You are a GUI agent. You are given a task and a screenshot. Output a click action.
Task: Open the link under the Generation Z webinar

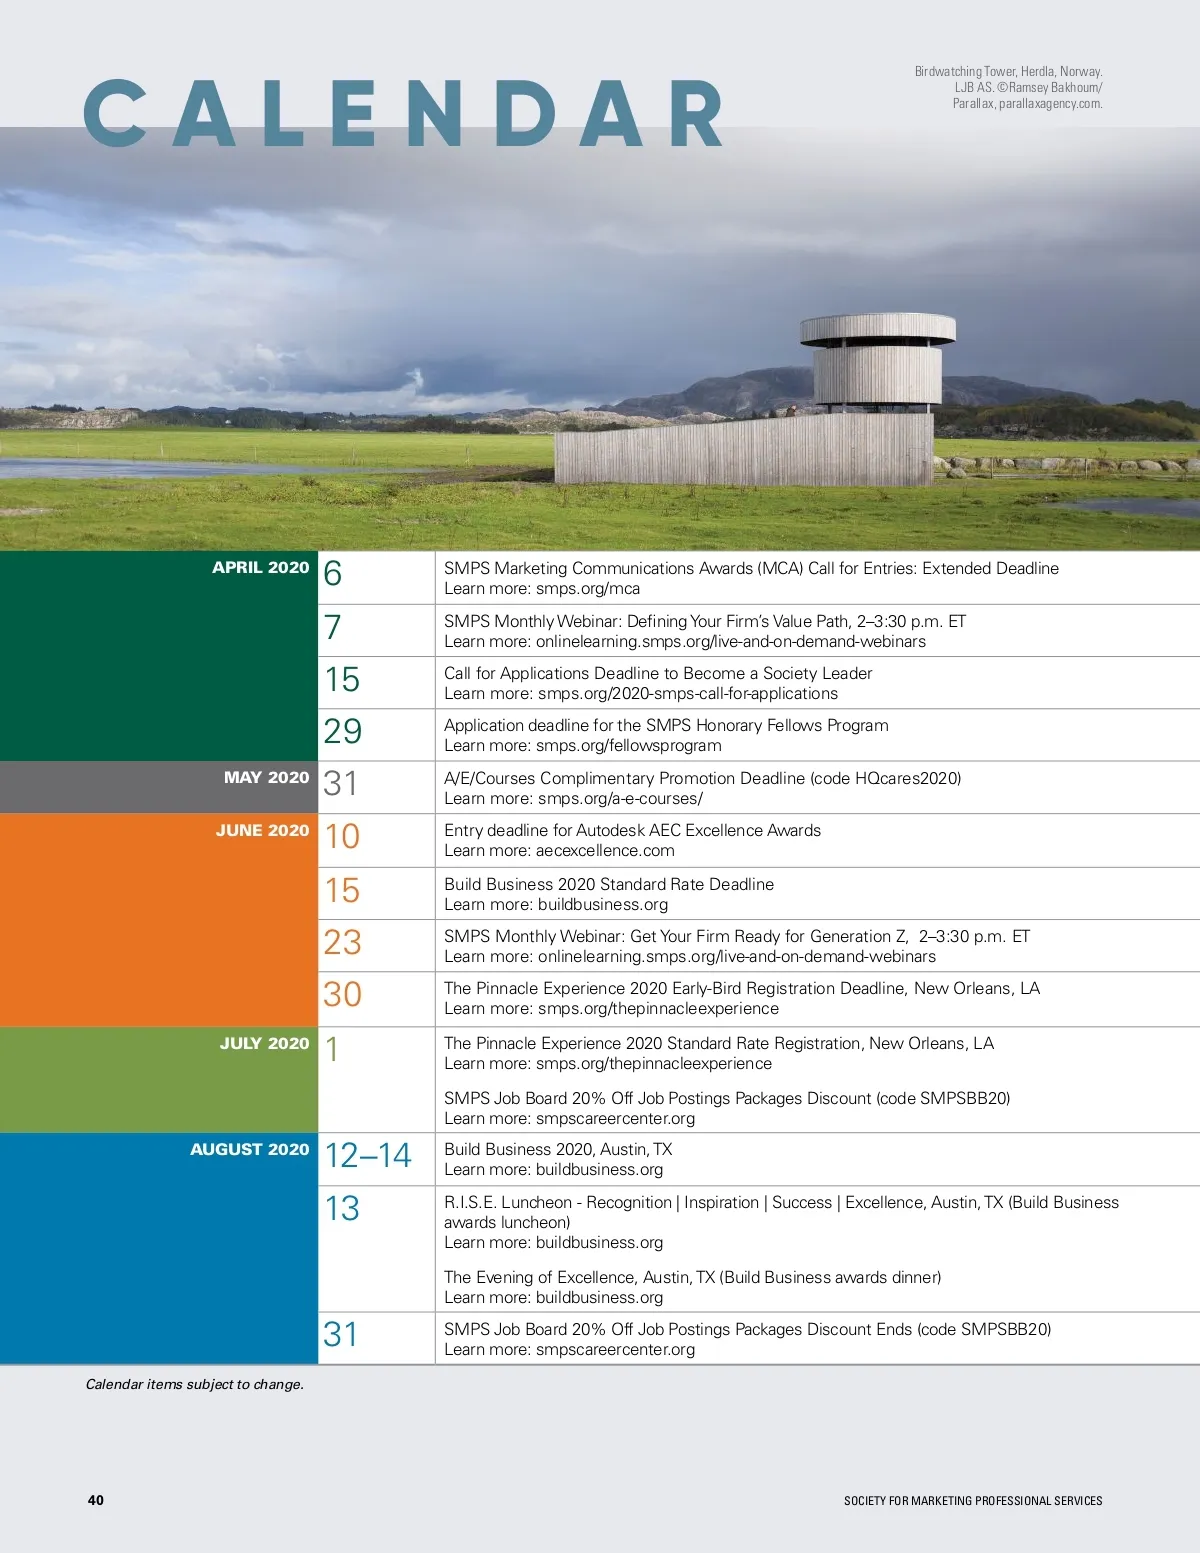[736, 957]
